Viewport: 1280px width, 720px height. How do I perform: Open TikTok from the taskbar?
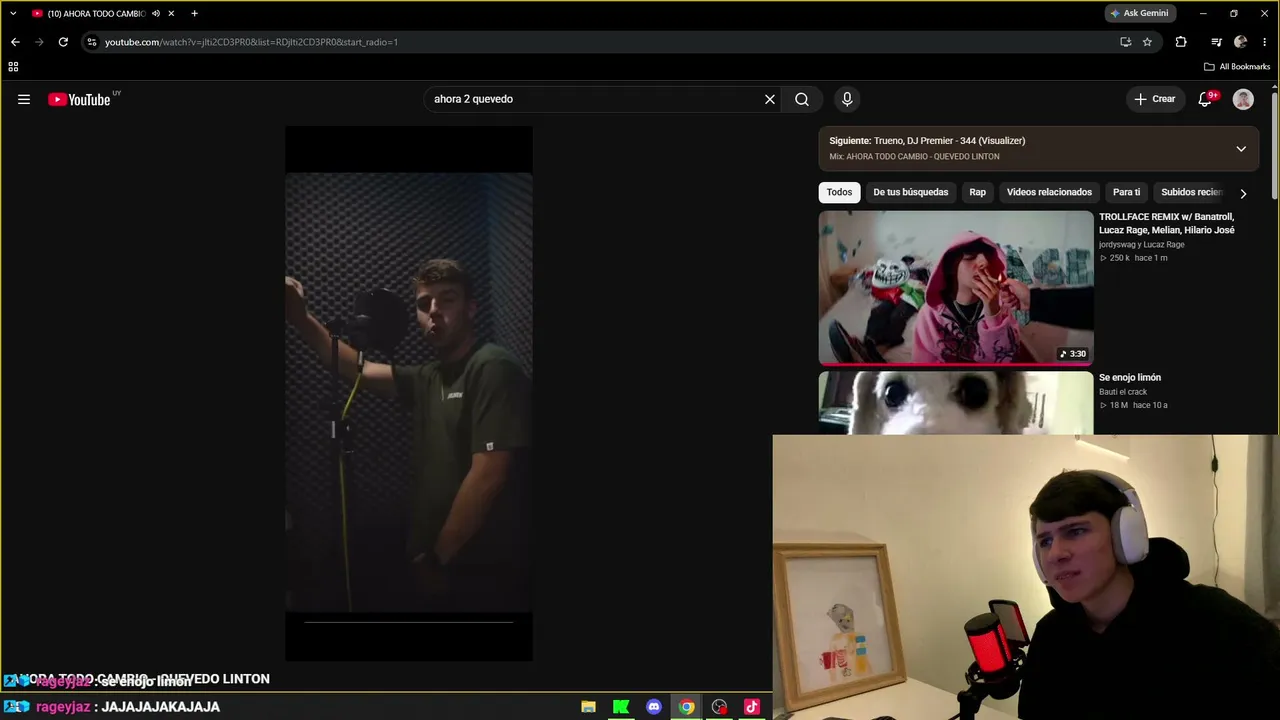pyautogui.click(x=752, y=707)
